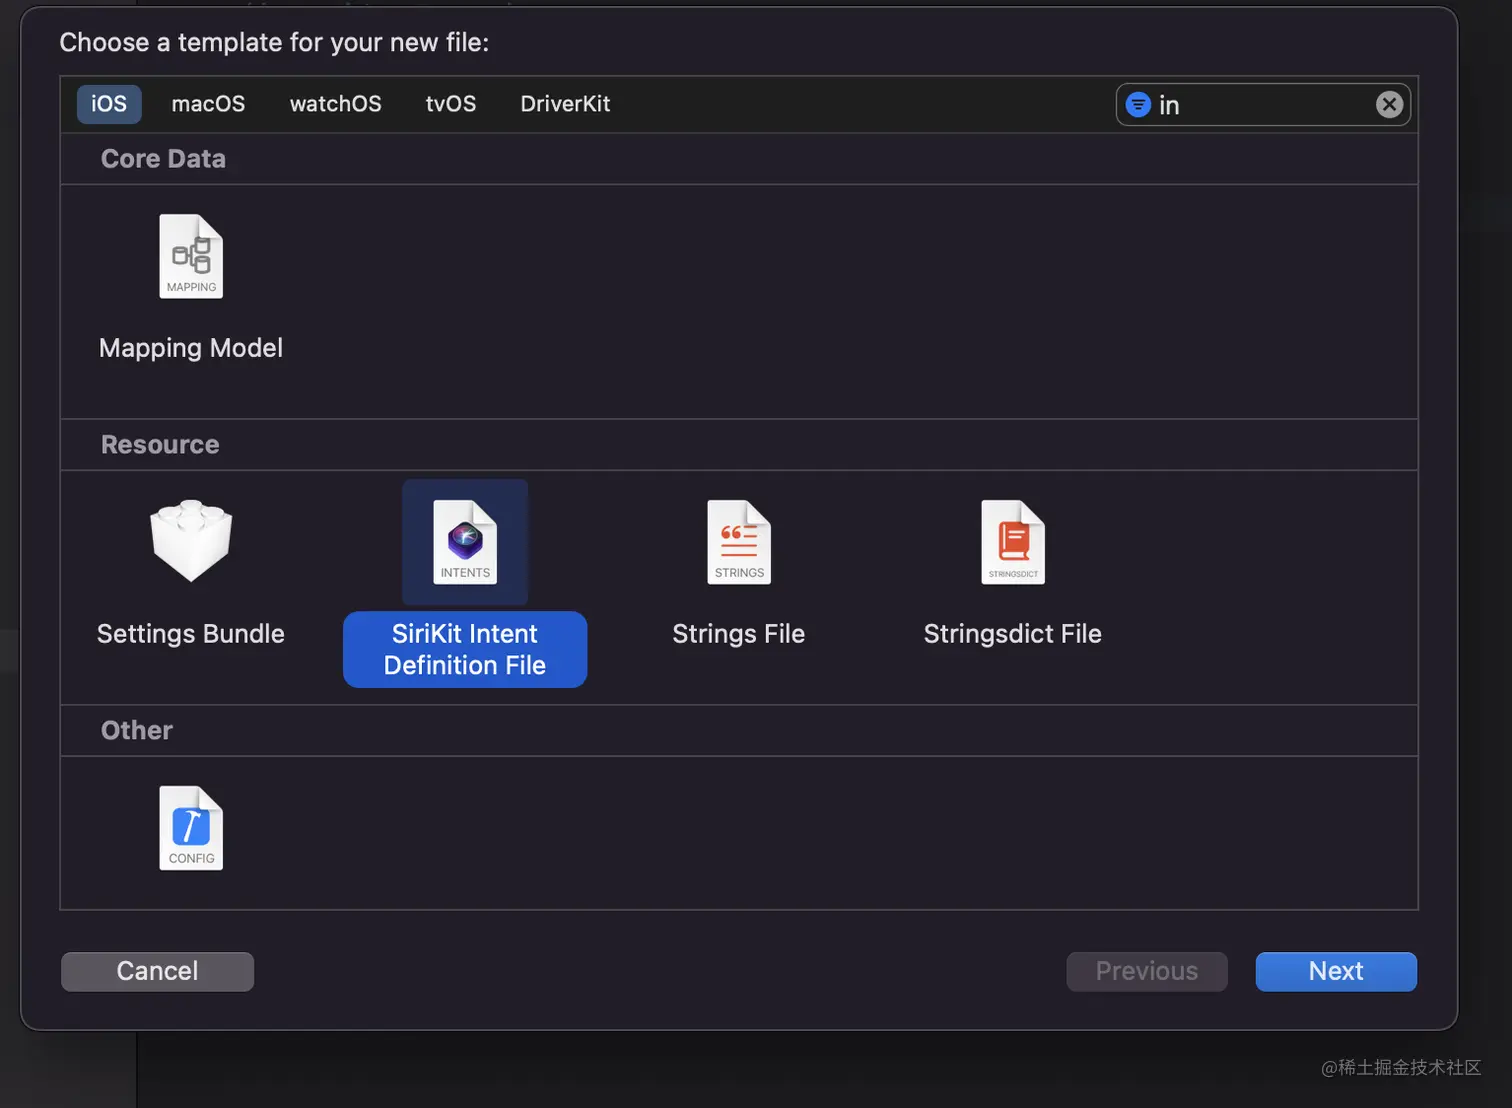Image resolution: width=1512 pixels, height=1108 pixels.
Task: Choose the Settings Bundle brick icon
Action: [191, 541]
